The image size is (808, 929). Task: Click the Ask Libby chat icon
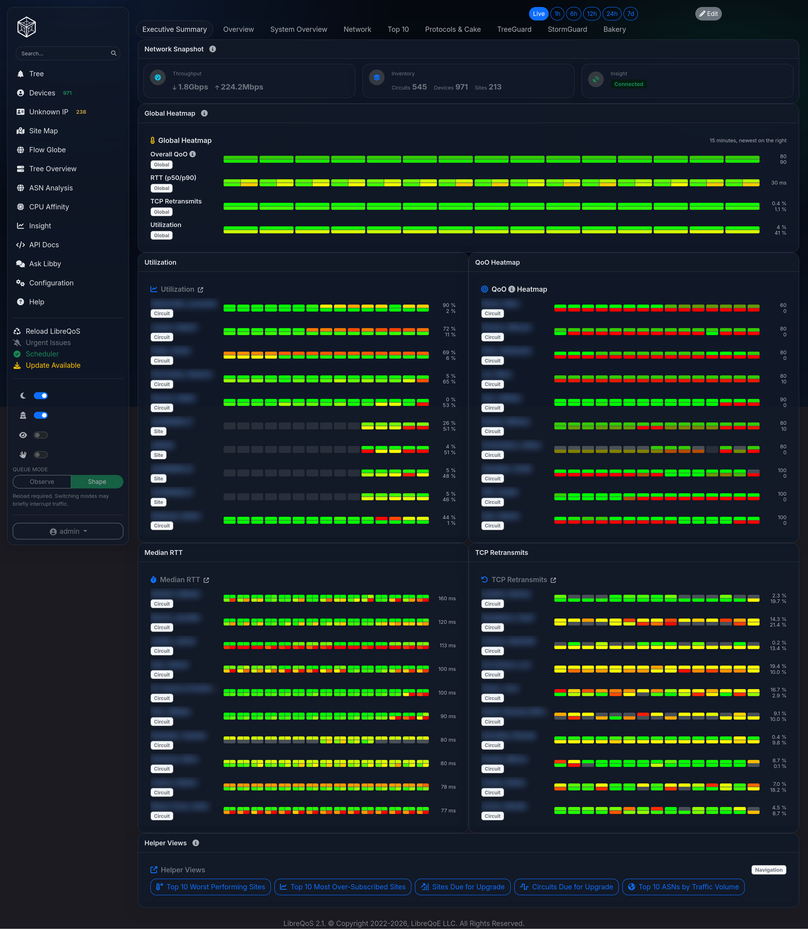(x=21, y=264)
